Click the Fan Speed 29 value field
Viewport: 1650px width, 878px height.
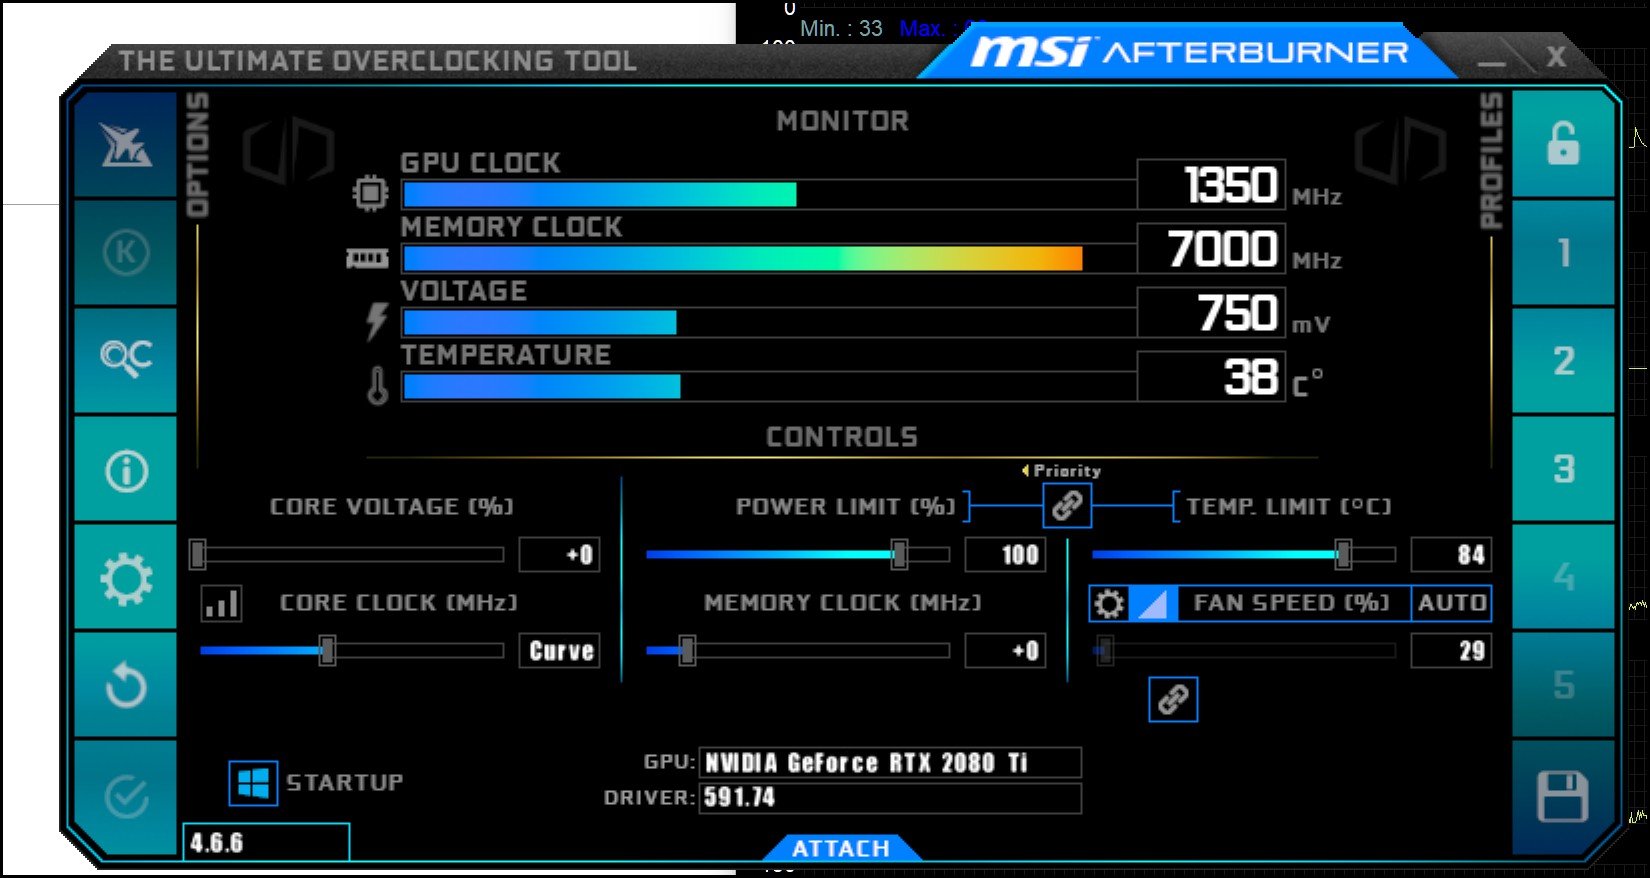1451,651
